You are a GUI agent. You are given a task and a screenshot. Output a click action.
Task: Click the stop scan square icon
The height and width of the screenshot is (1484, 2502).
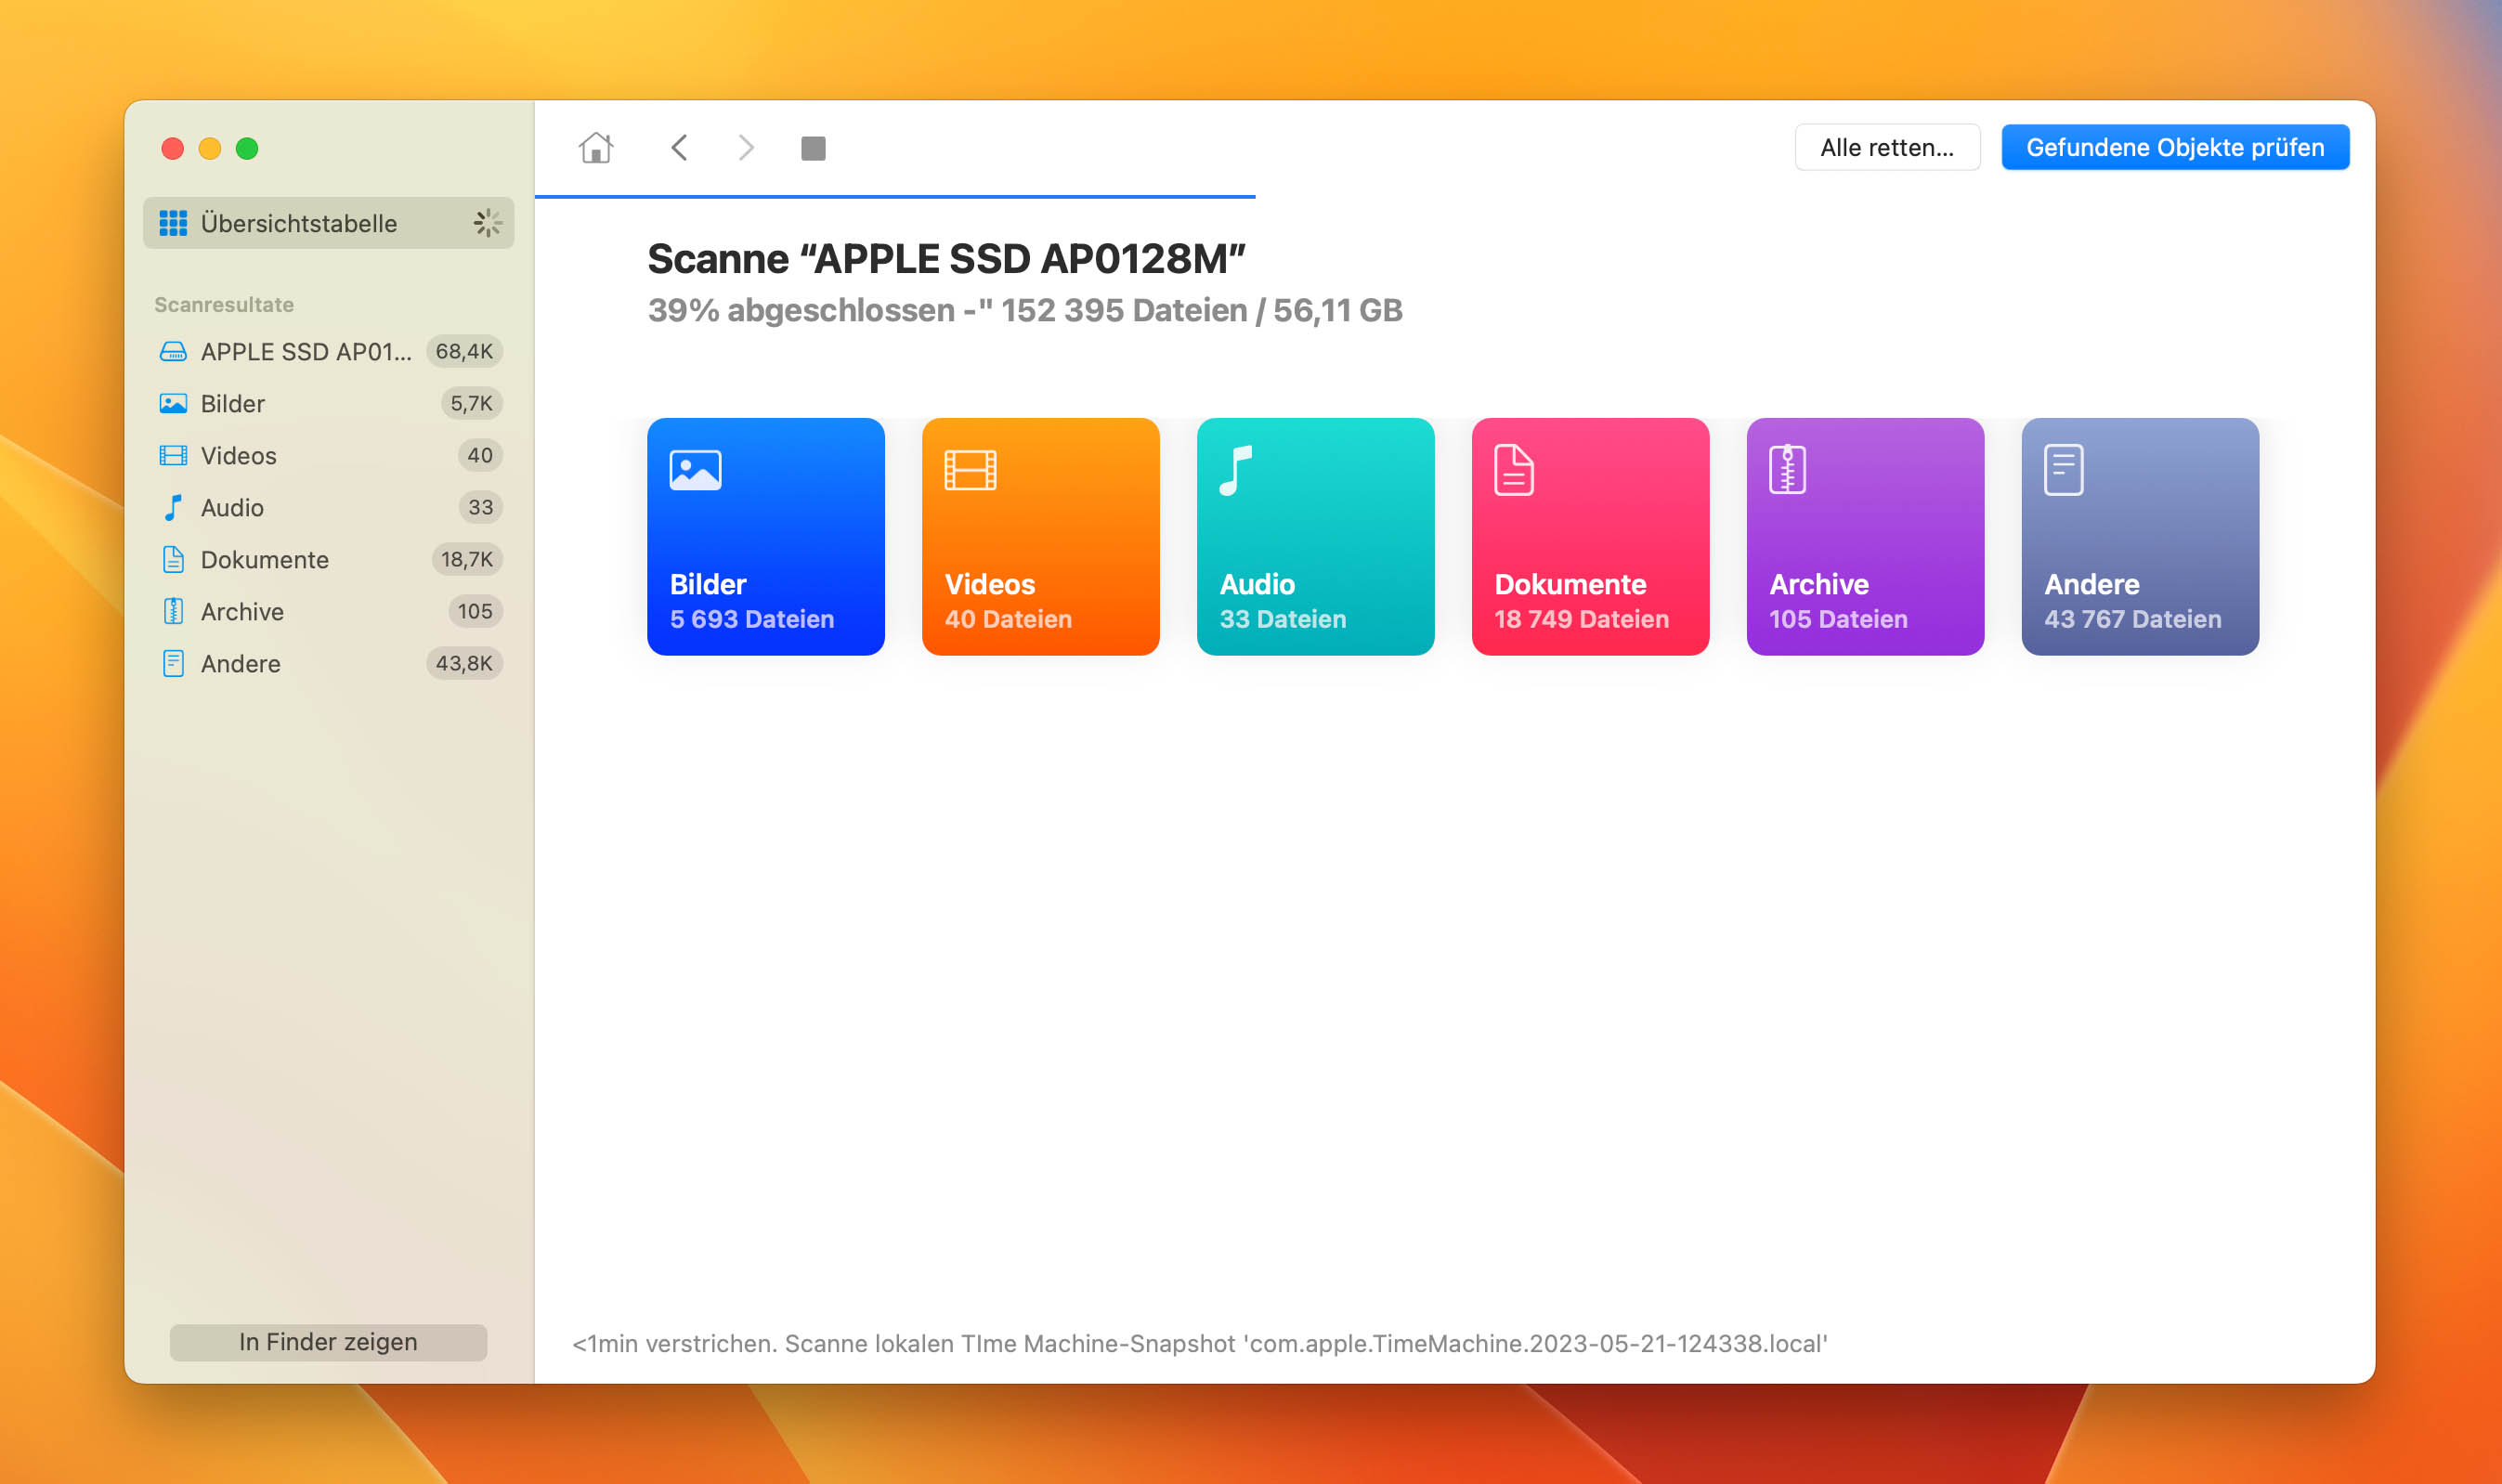(813, 147)
